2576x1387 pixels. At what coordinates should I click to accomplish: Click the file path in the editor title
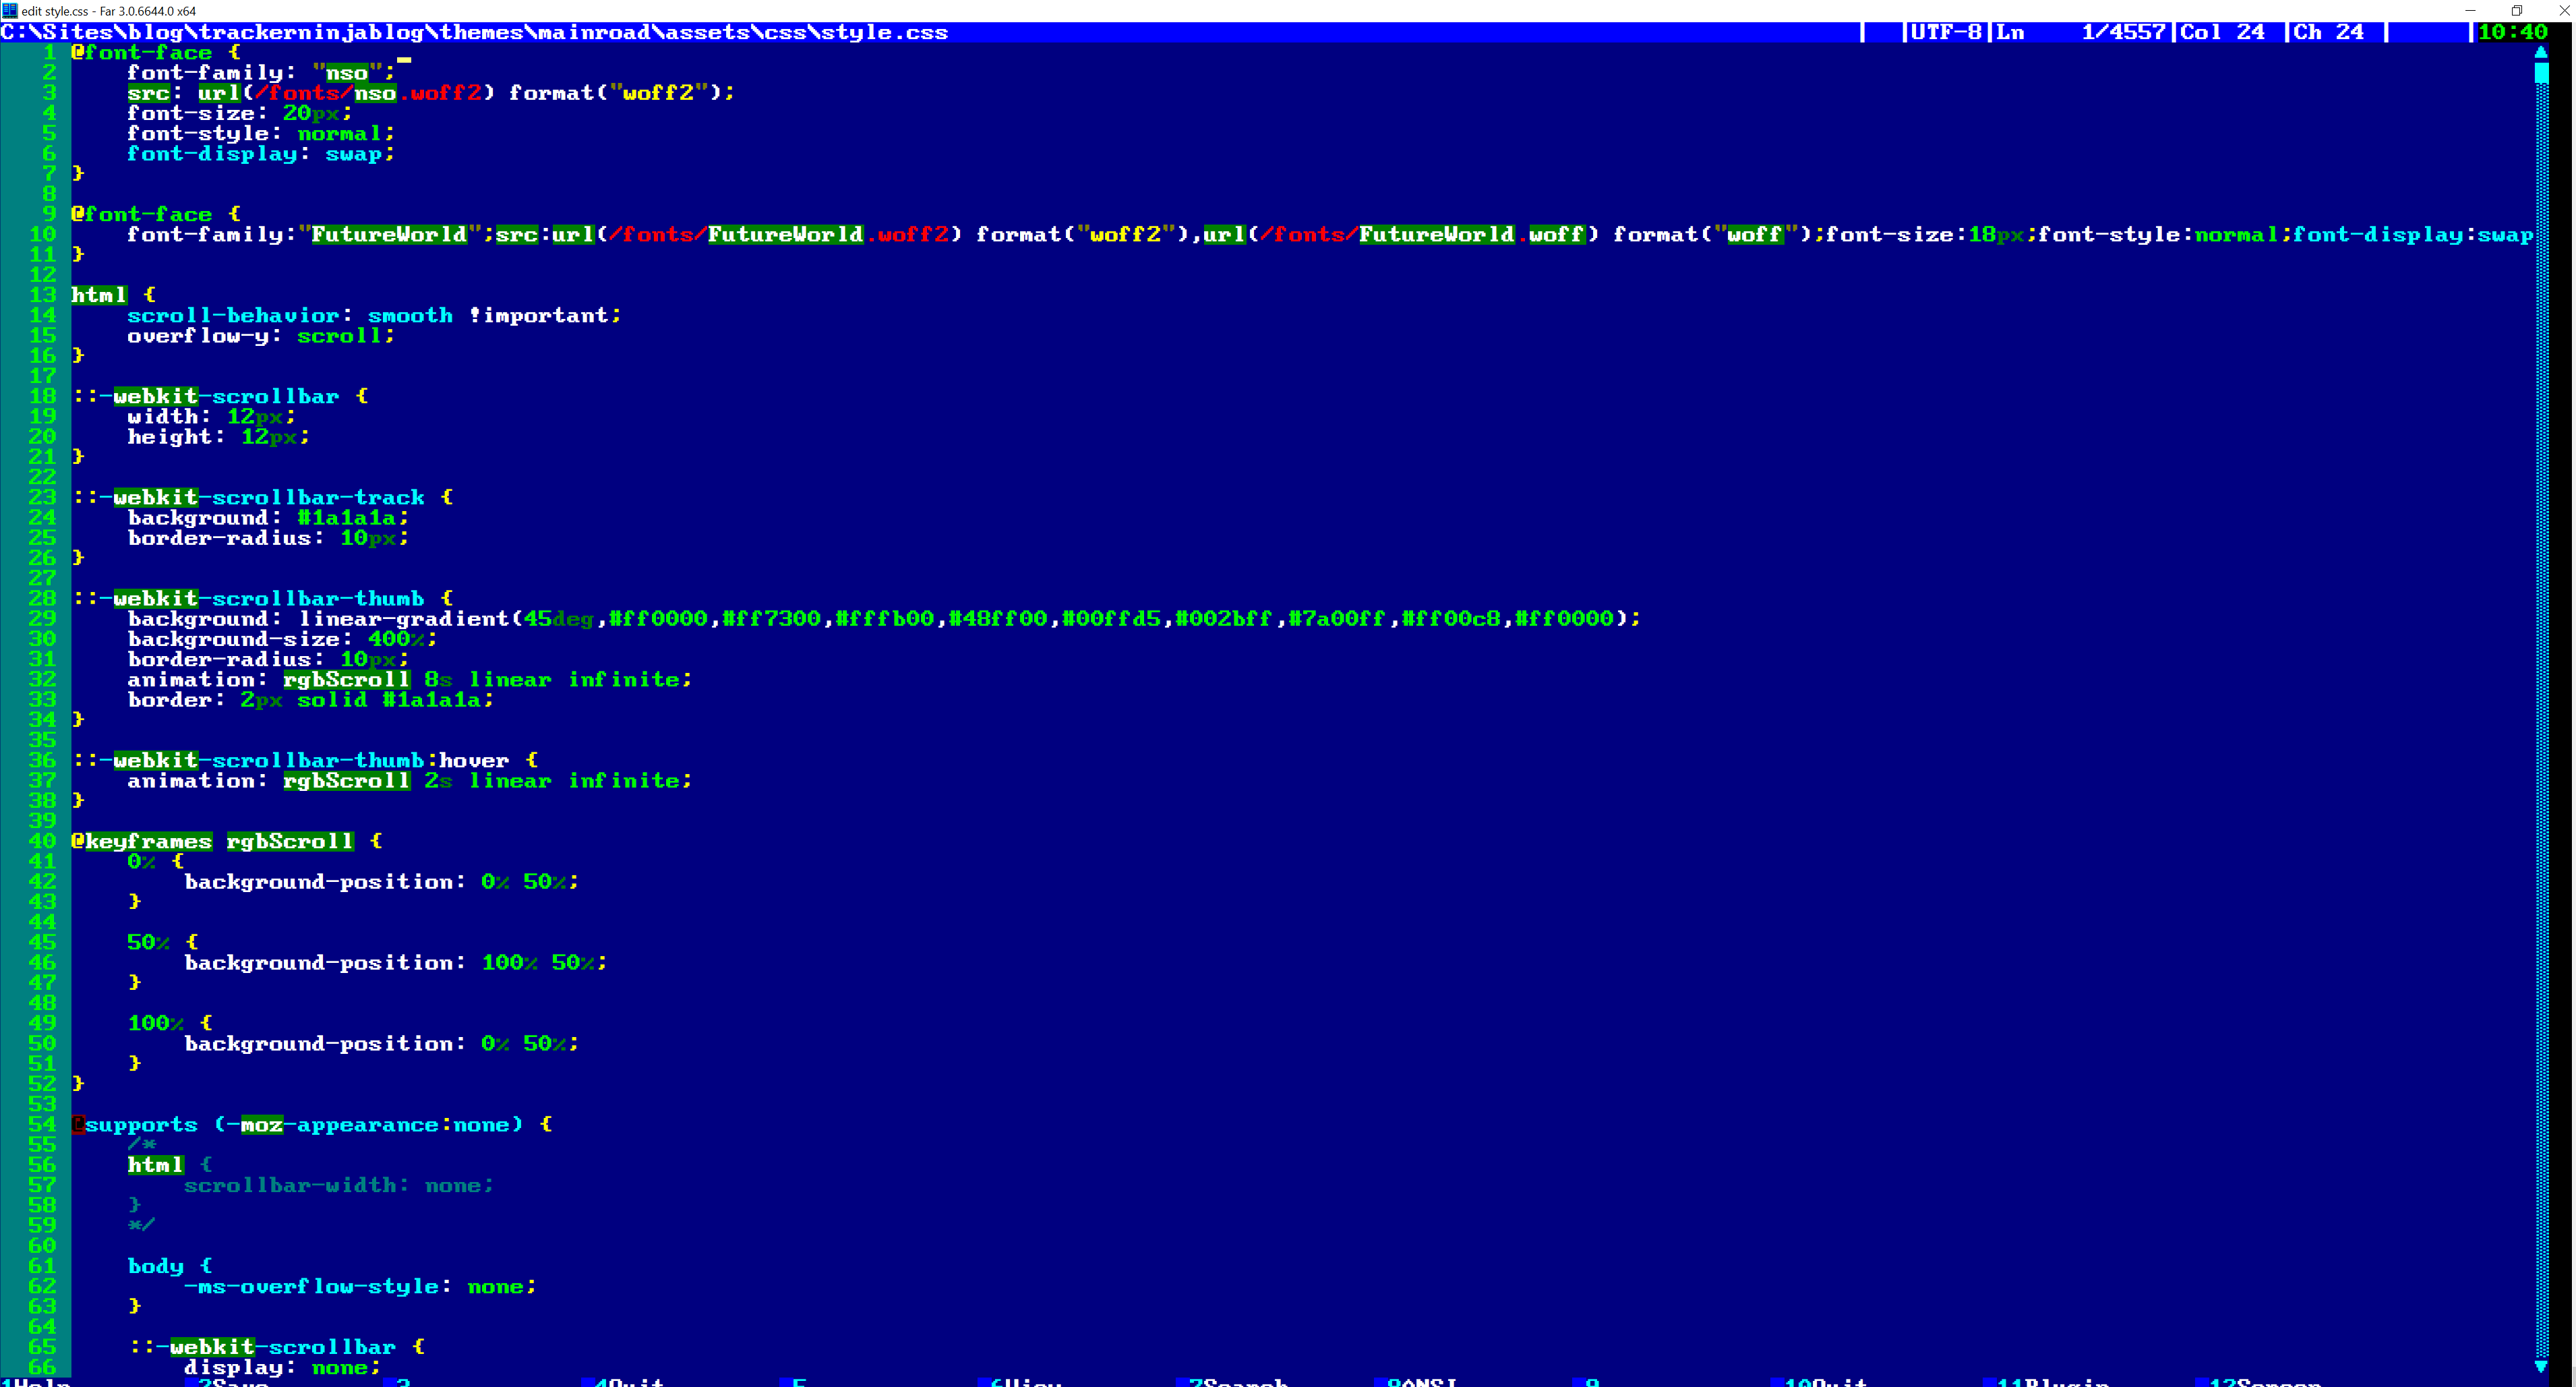(475, 32)
